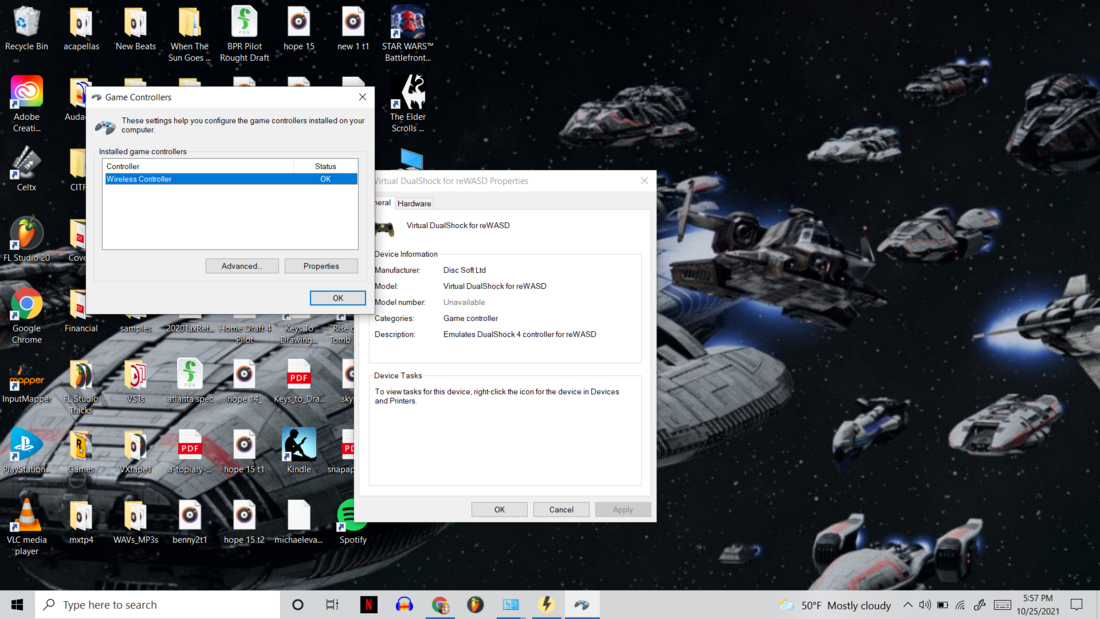Switch to the Hardware tab in Properties

(414, 204)
